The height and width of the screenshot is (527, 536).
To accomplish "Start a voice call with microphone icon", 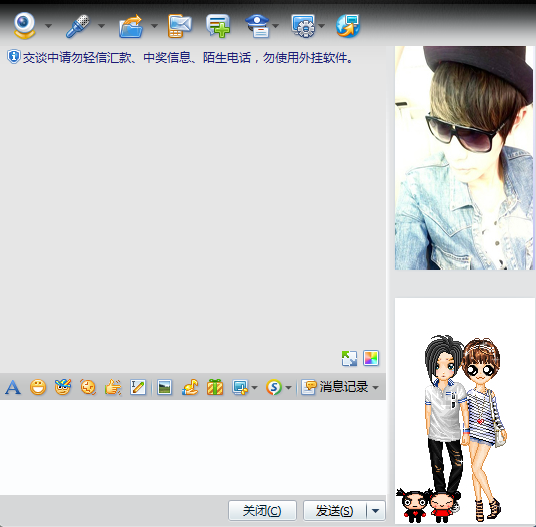I will click(x=78, y=26).
